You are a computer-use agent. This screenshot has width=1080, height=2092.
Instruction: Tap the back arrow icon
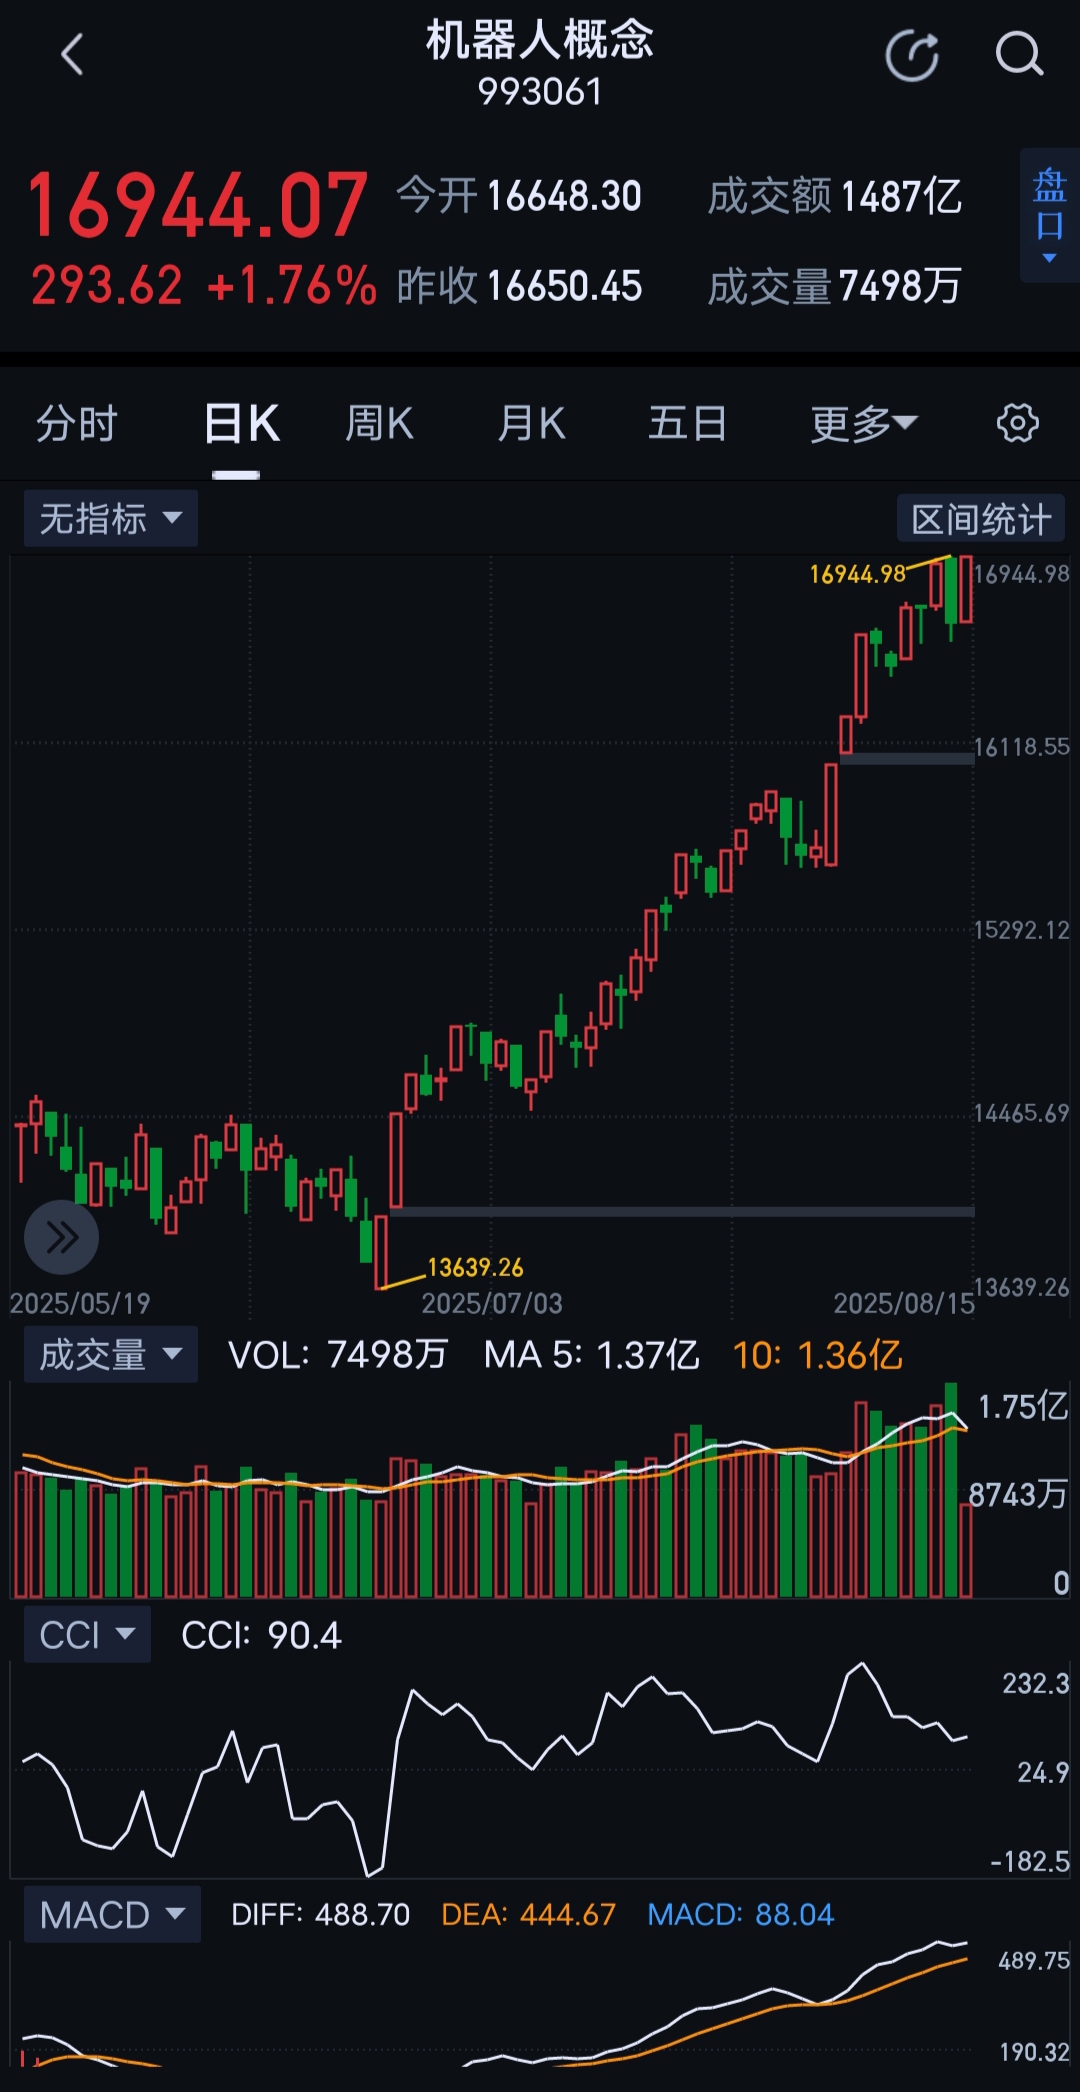(72, 55)
